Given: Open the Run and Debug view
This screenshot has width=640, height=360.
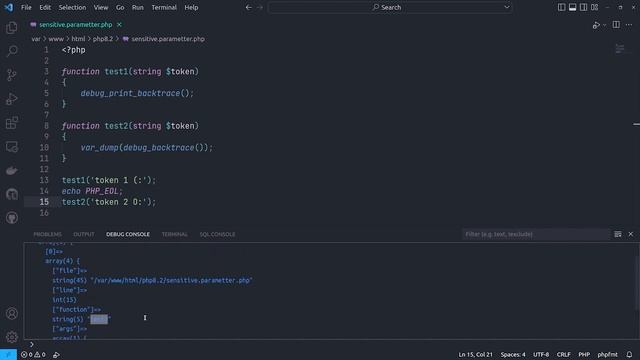Looking at the screenshot, I should tap(12, 99).
